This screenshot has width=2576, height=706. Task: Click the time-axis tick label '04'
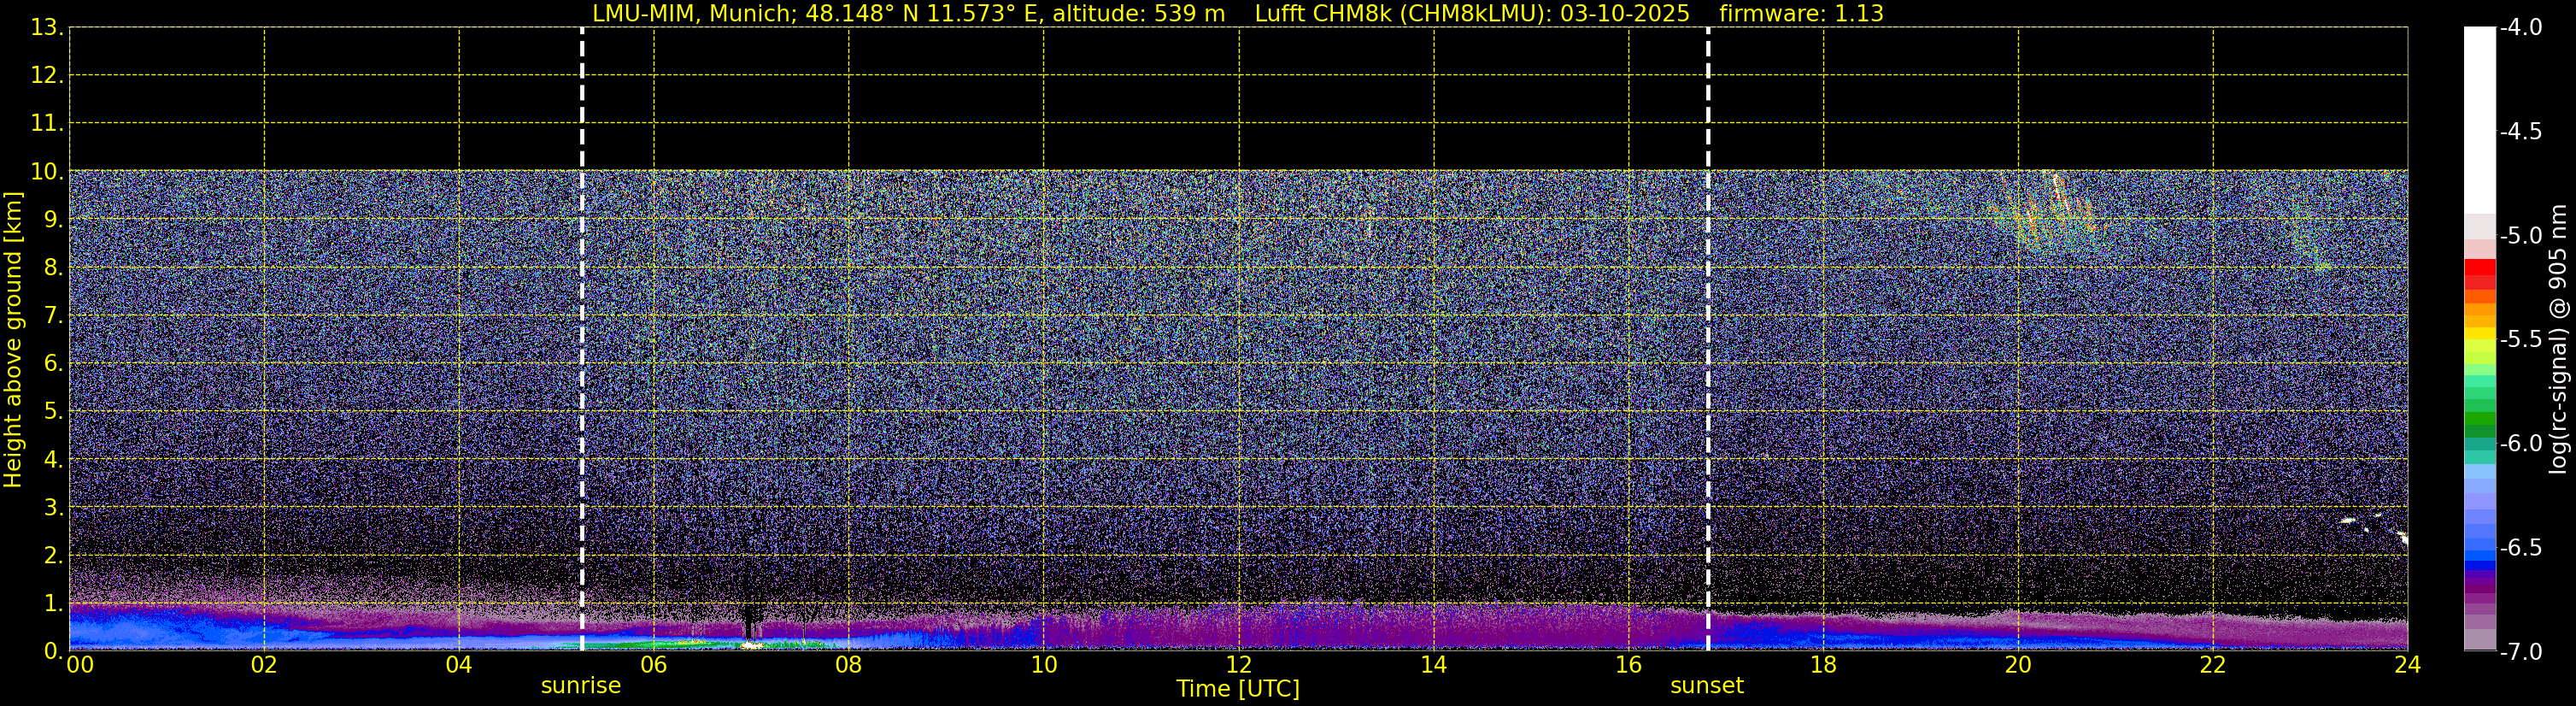pyautogui.click(x=459, y=665)
